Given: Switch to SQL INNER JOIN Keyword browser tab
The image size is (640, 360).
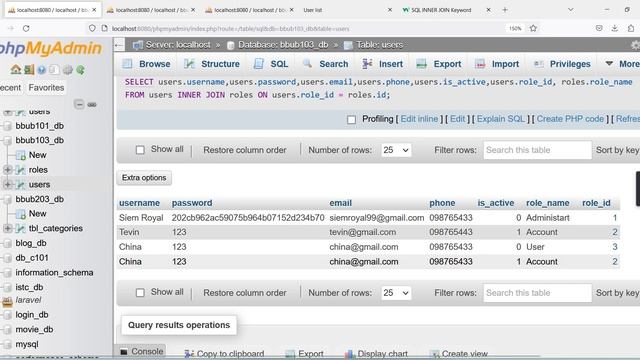Looking at the screenshot, I should coord(441,10).
